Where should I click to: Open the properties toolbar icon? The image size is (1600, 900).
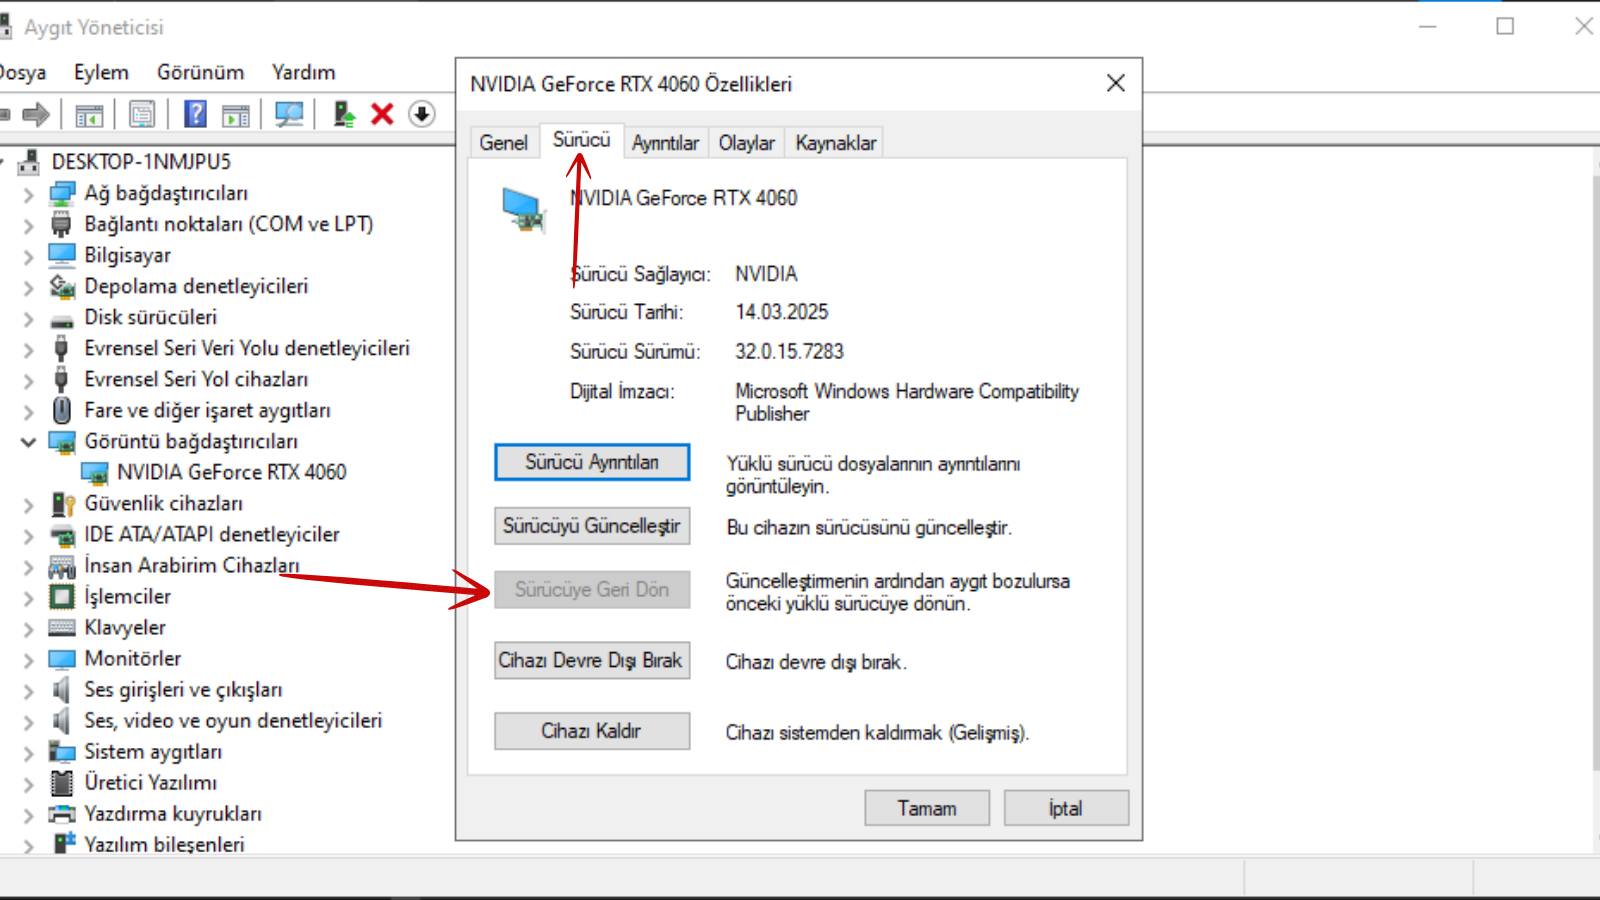(142, 115)
